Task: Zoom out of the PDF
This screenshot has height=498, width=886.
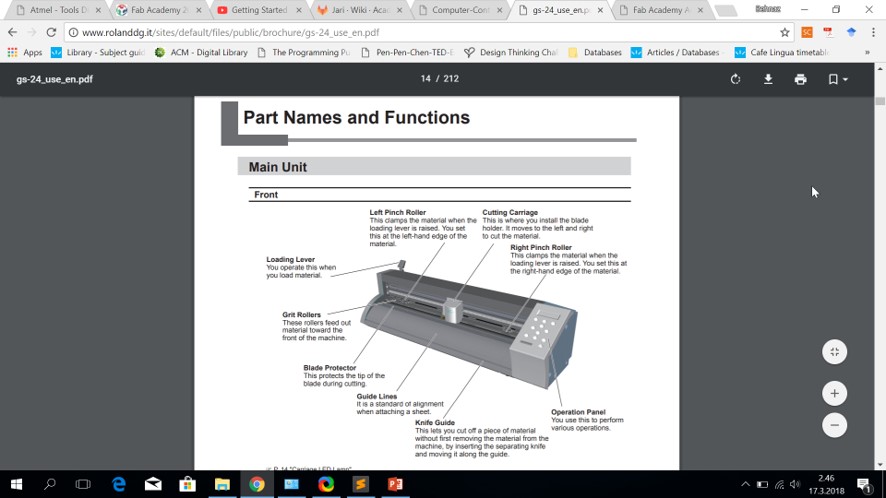Action: pyautogui.click(x=834, y=425)
